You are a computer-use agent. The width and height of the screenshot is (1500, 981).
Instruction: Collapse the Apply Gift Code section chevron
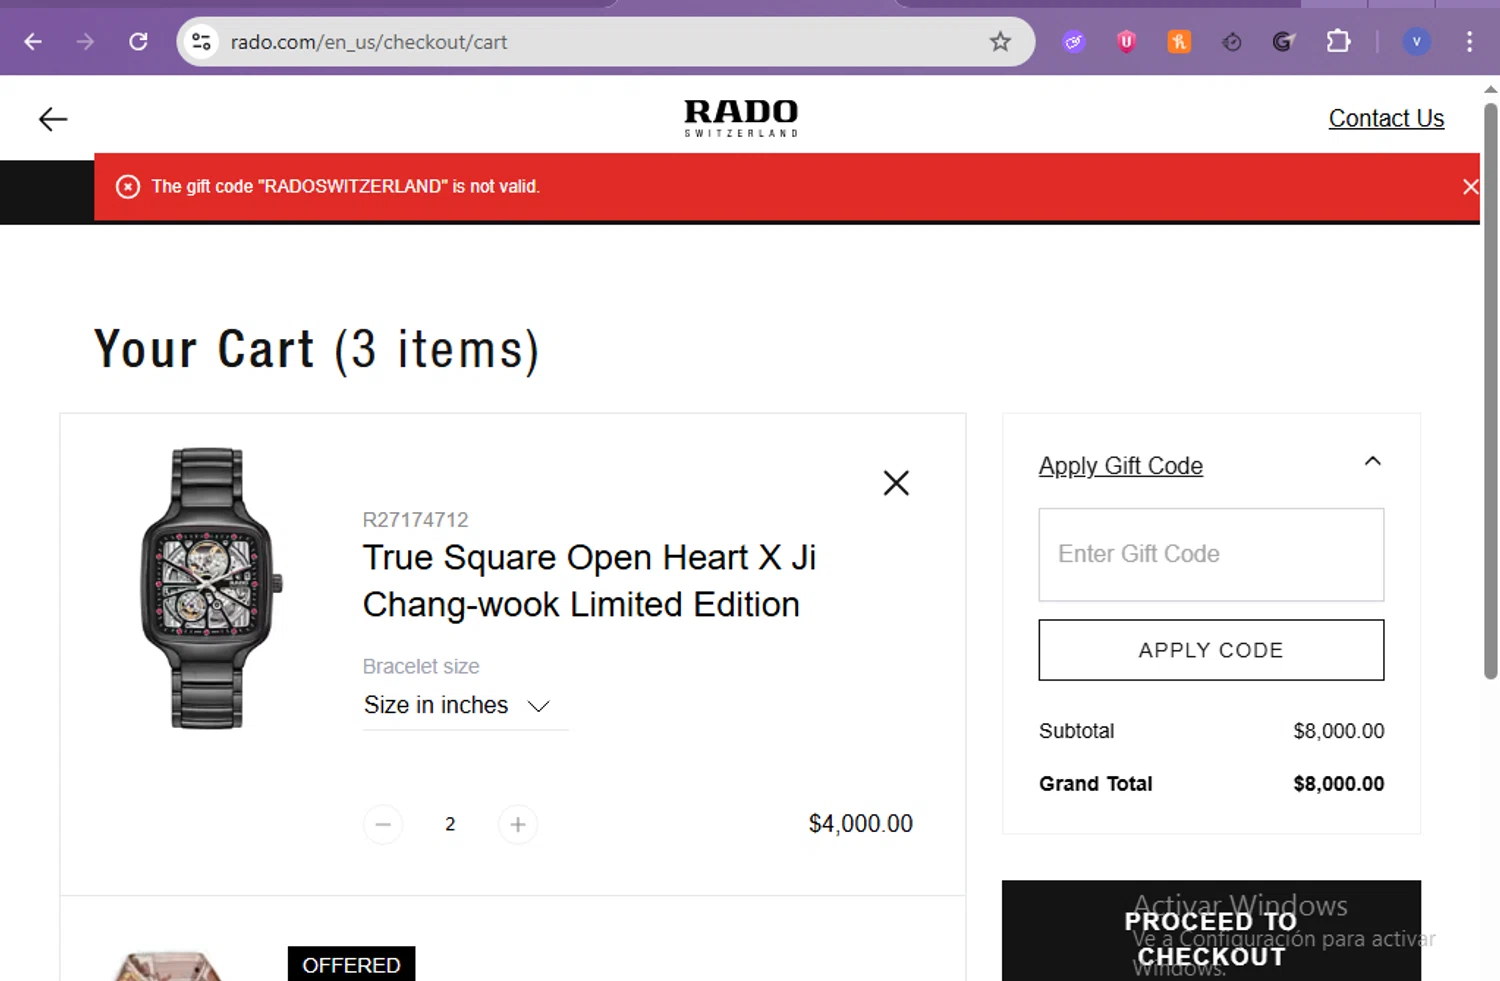click(1373, 461)
